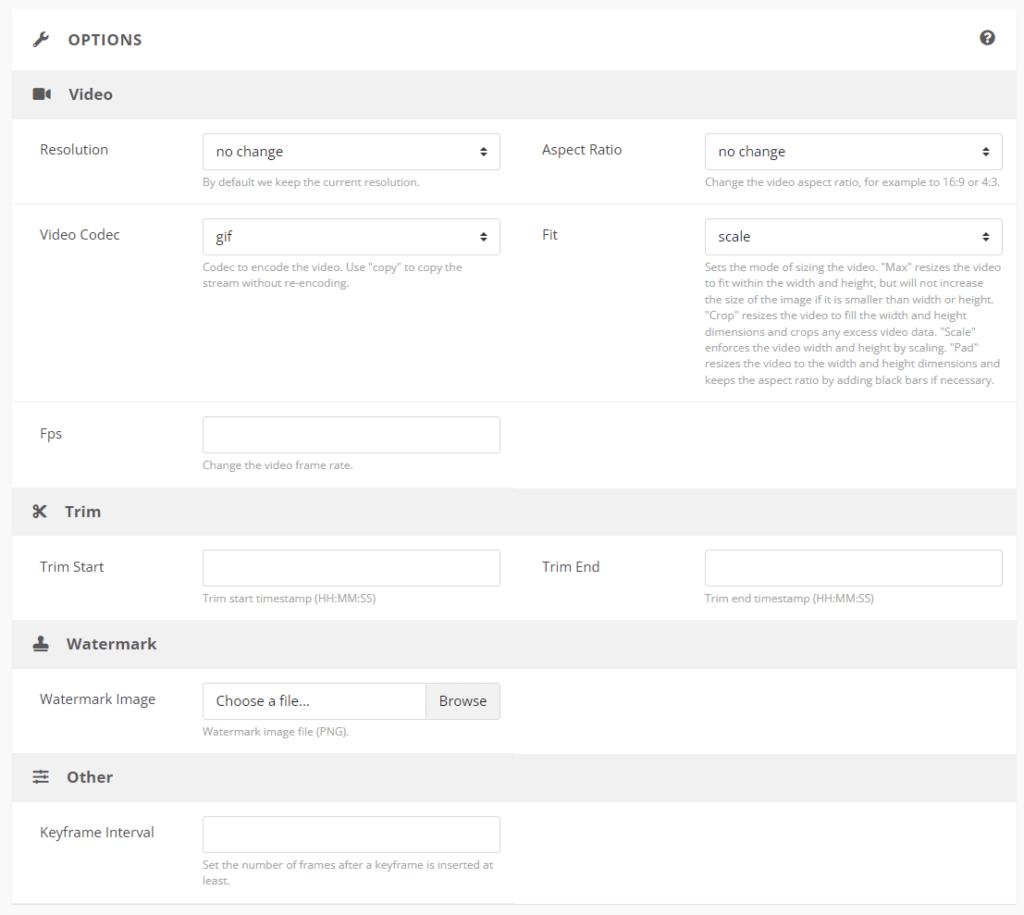
Task: Click the sliders icon in Other header
Action: (x=41, y=777)
